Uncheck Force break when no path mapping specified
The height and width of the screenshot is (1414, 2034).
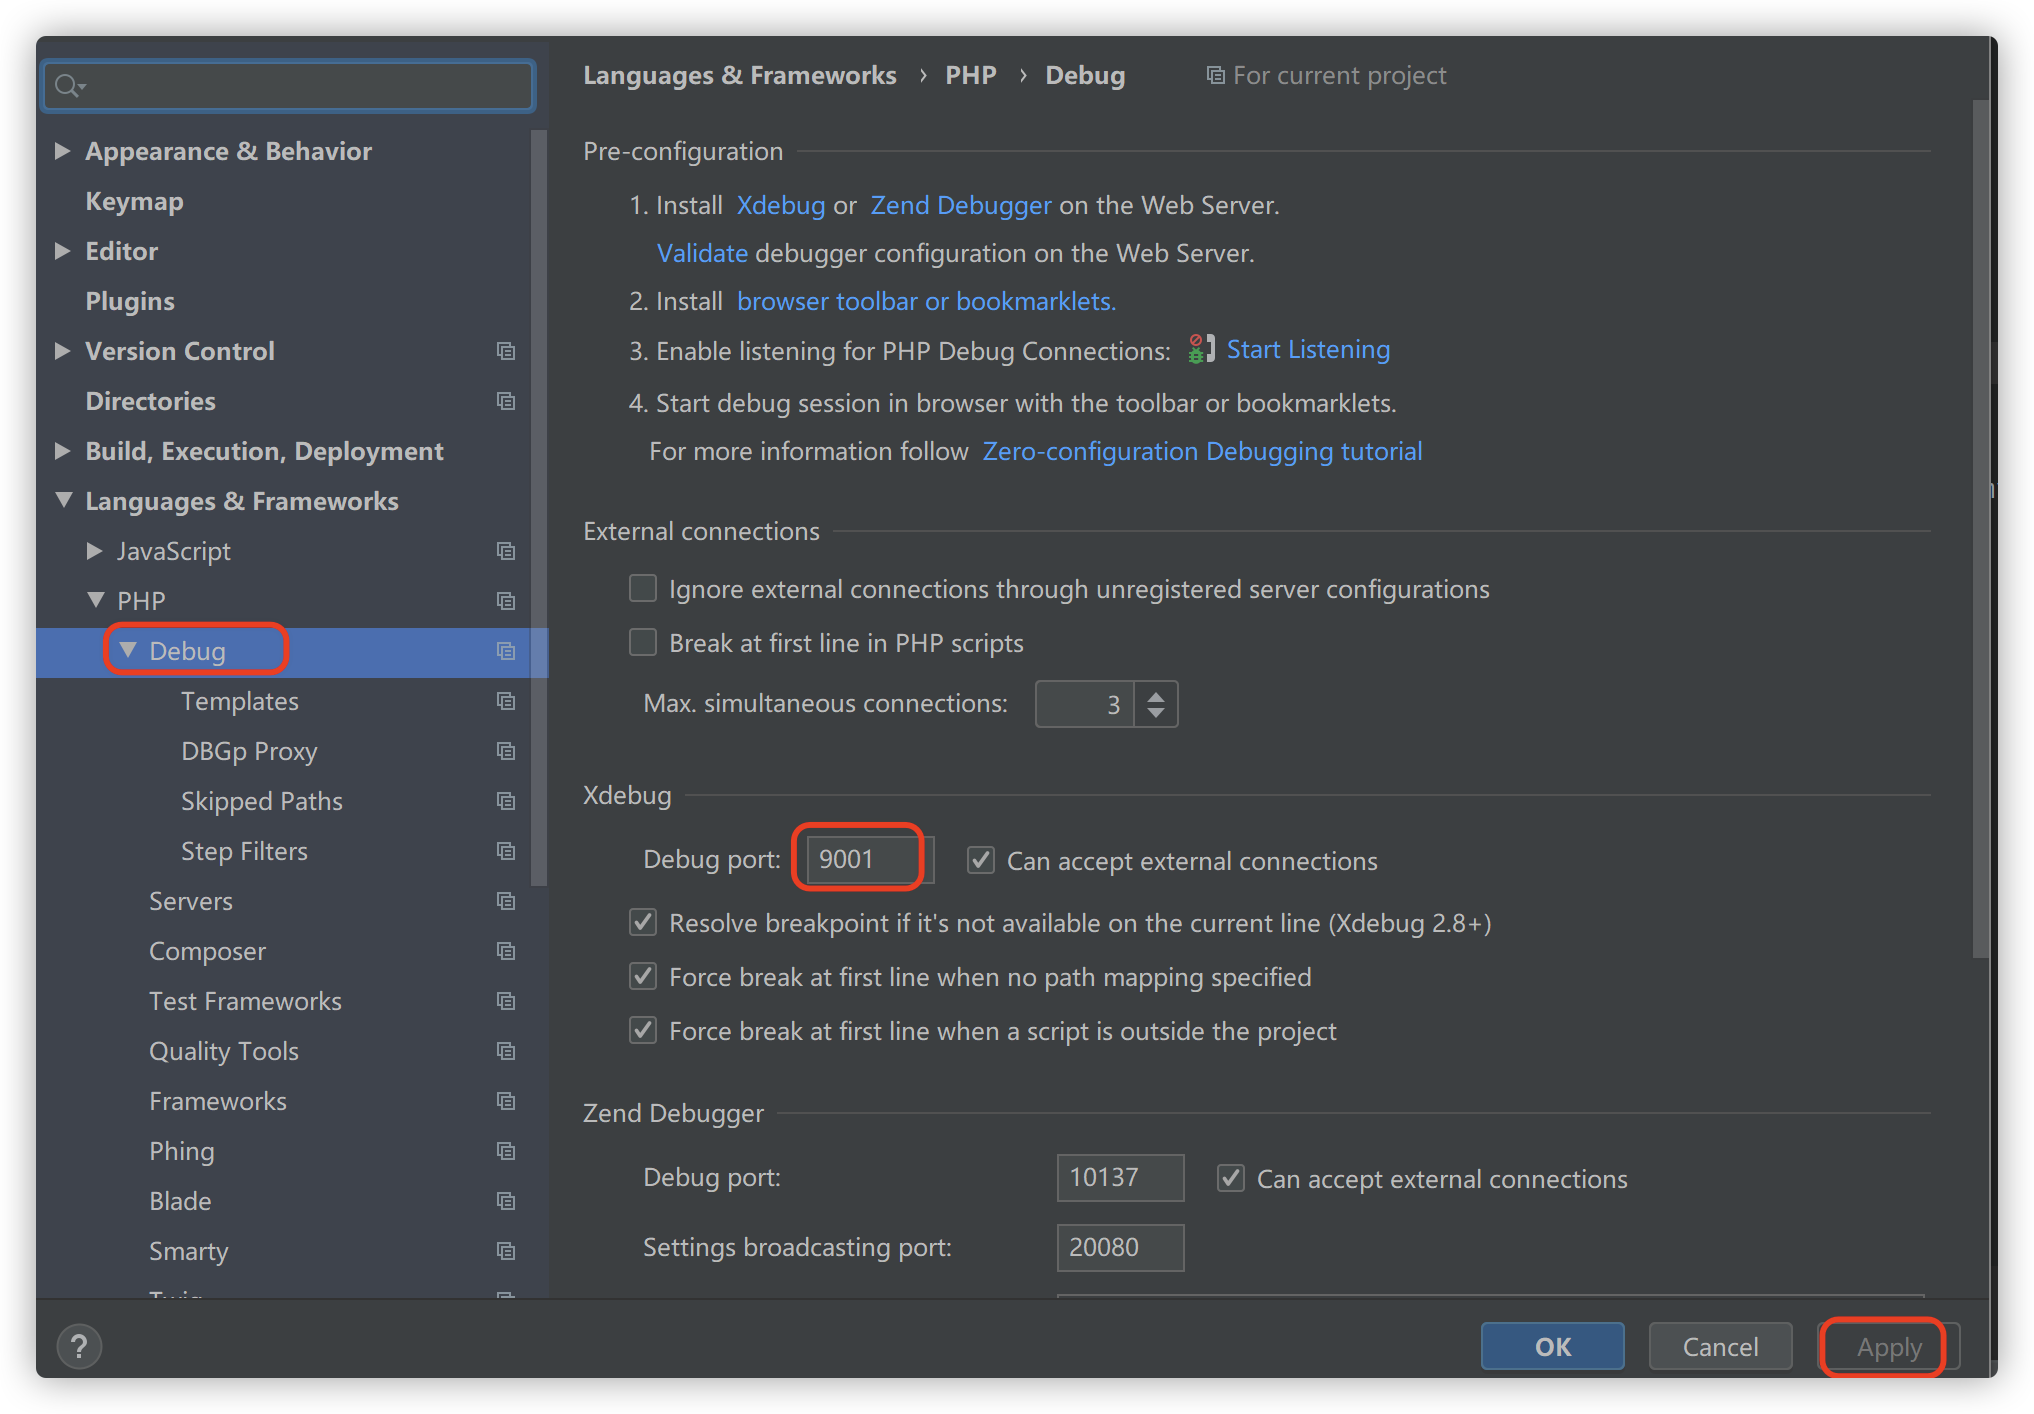point(642,977)
